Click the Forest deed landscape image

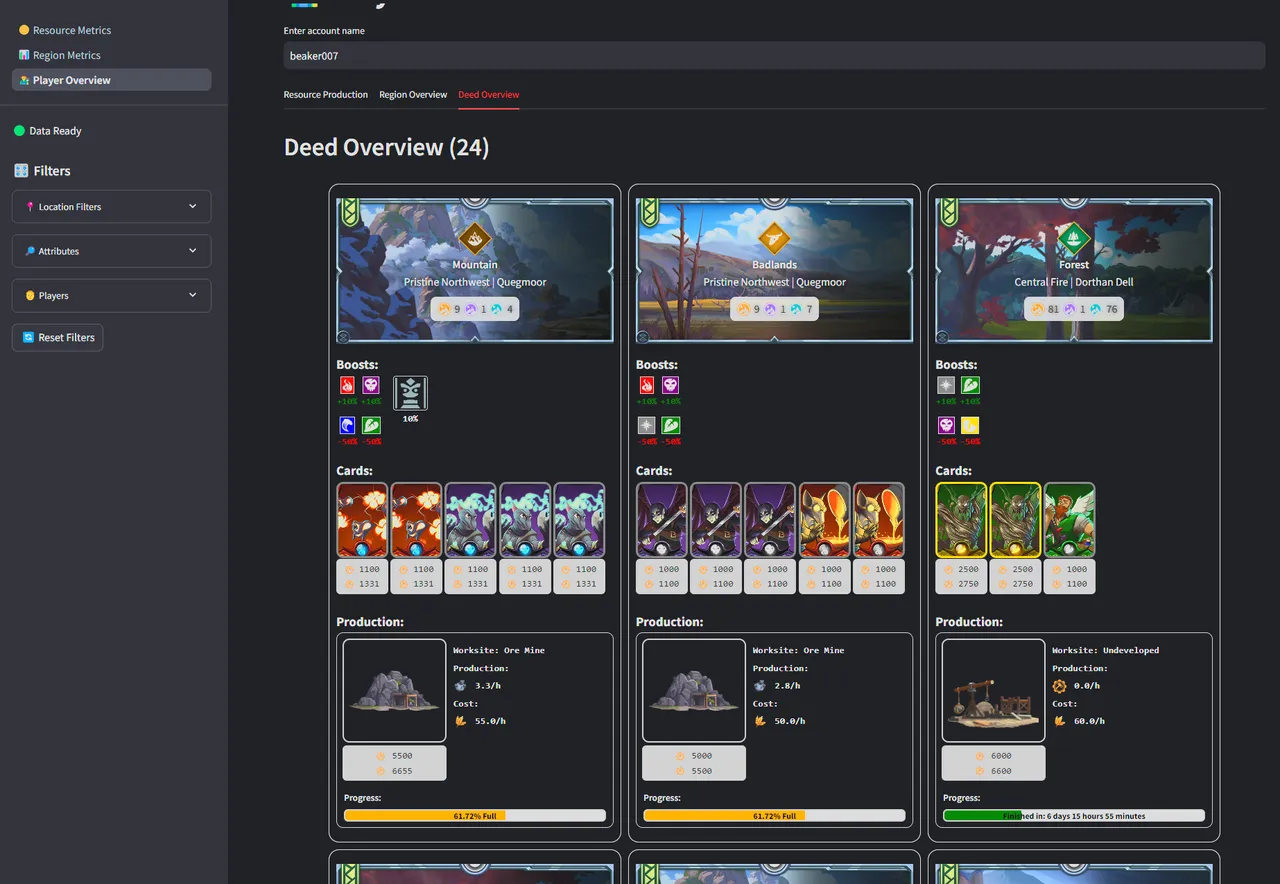coord(1074,270)
